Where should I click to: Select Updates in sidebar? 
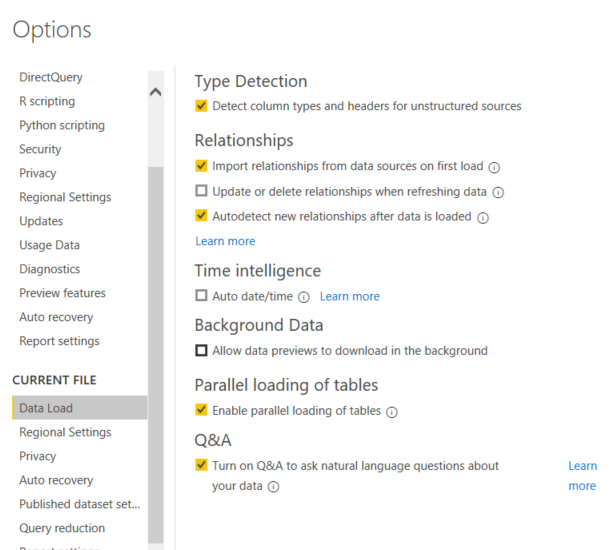[41, 221]
